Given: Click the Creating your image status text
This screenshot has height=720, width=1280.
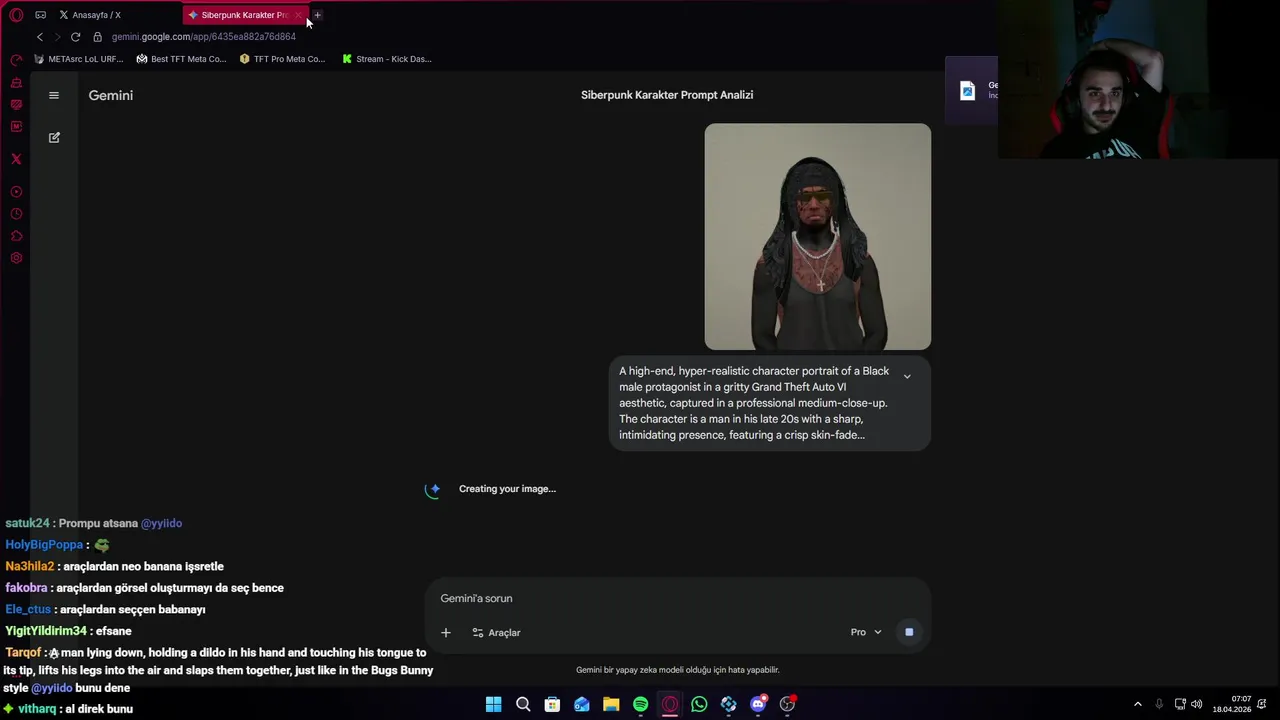Looking at the screenshot, I should point(507,489).
